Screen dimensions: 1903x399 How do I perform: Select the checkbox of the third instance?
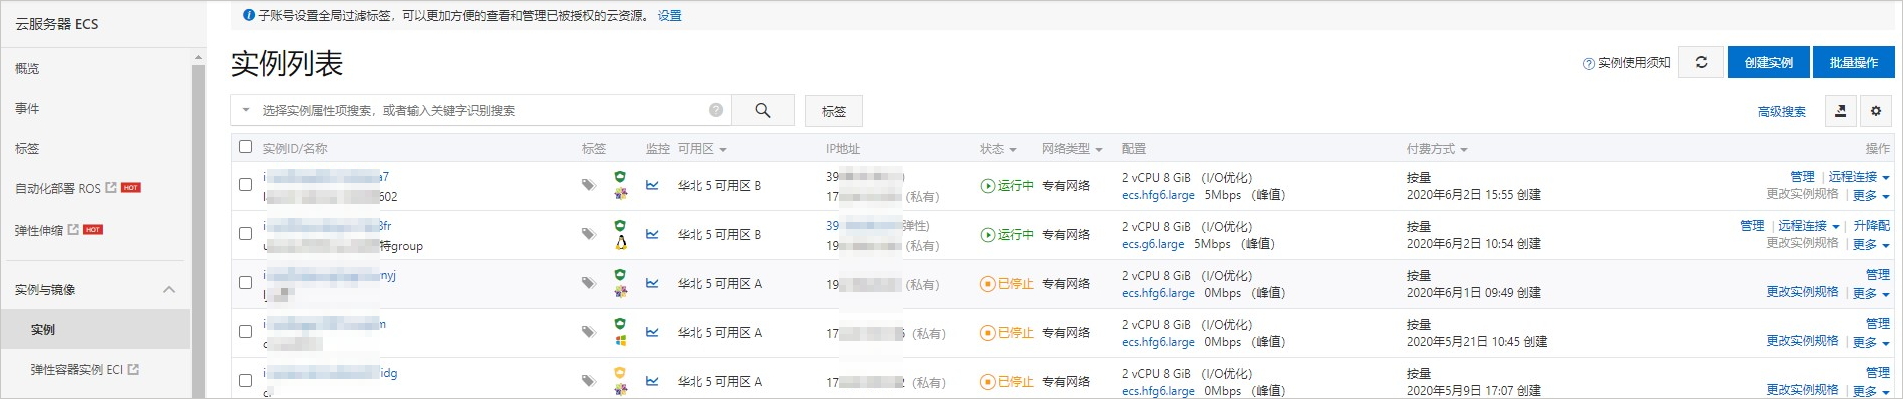tap(246, 283)
